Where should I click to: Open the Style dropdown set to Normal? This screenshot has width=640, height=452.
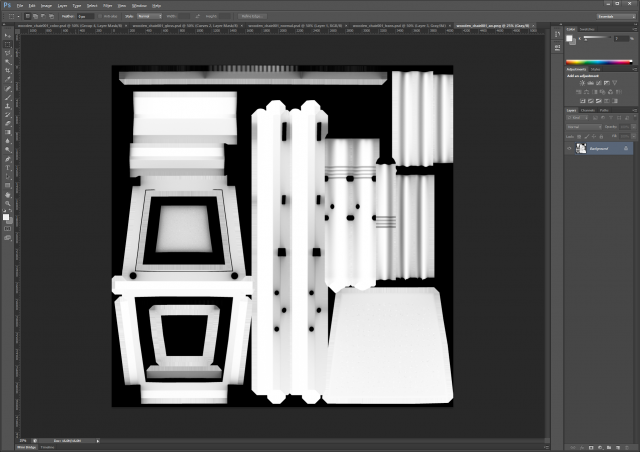pos(149,16)
